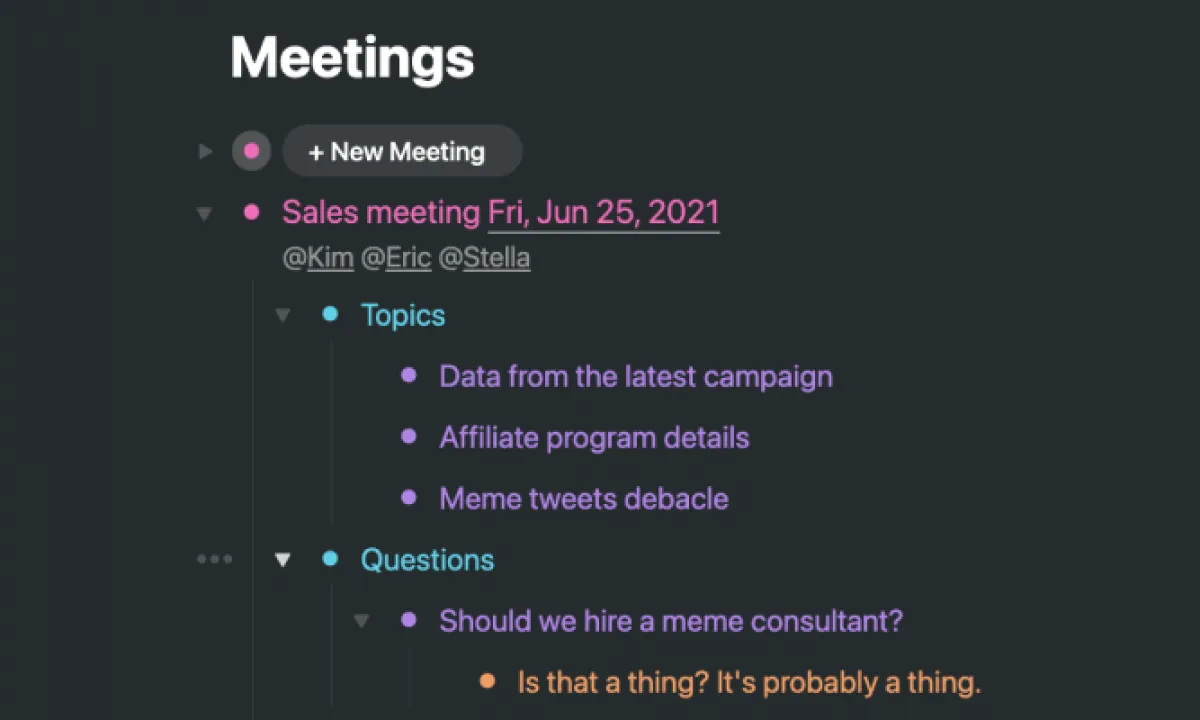Image resolution: width=1200 pixels, height=720 pixels.
Task: Collapse the Questions section
Action: coord(283,560)
